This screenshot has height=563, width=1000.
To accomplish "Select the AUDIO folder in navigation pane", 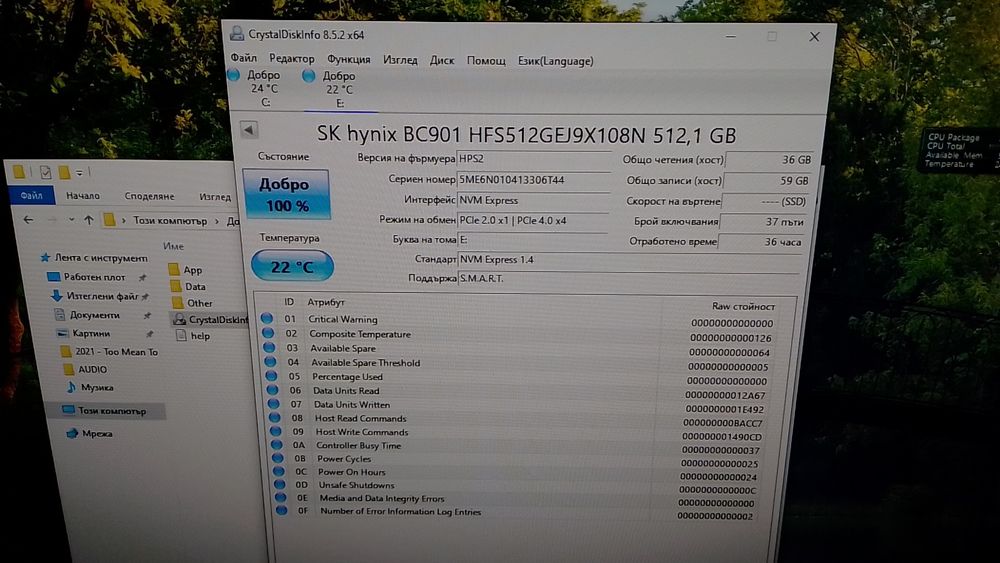I will (x=85, y=369).
